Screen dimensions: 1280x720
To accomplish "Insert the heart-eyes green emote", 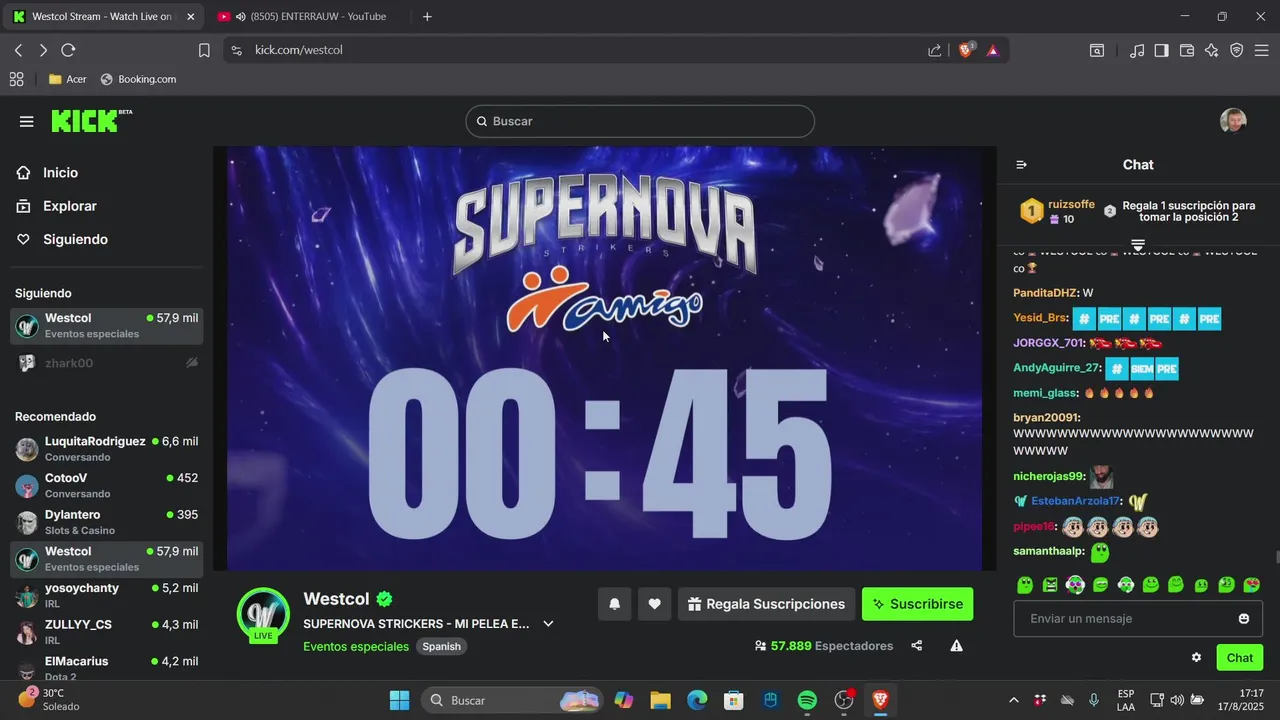I will point(1251,585).
